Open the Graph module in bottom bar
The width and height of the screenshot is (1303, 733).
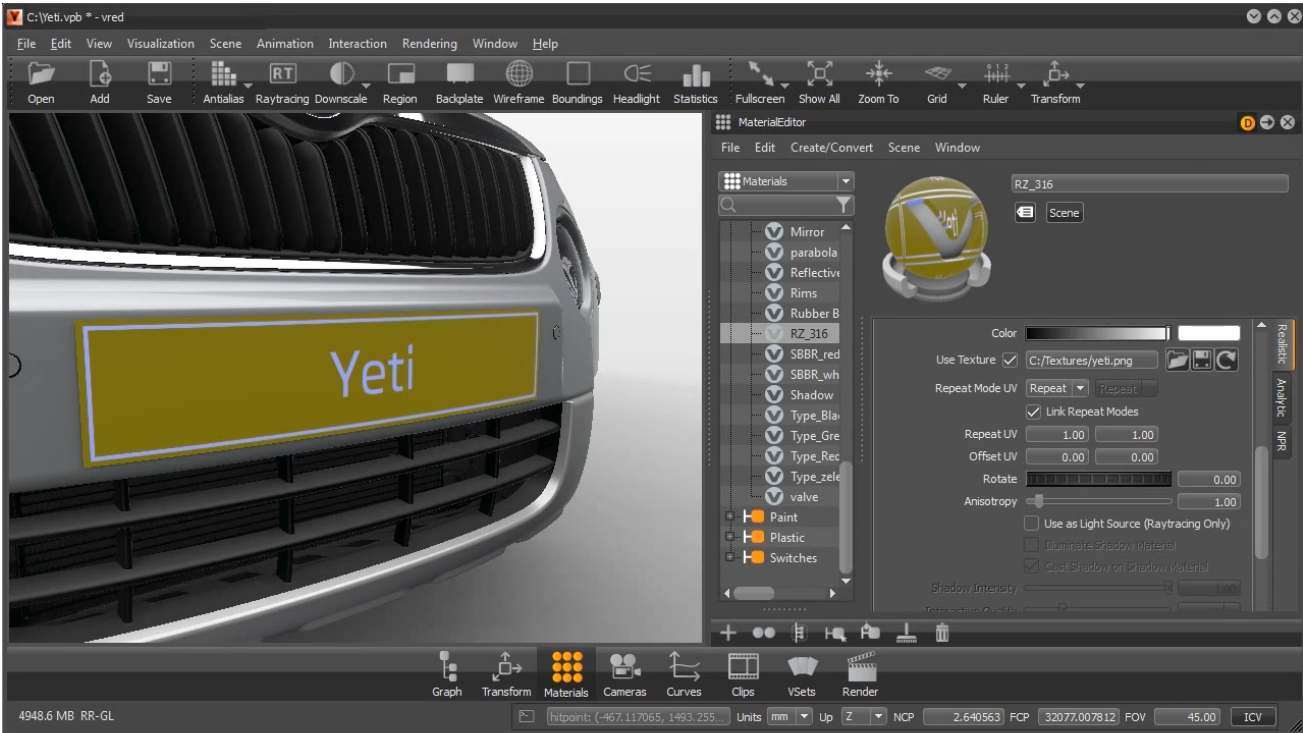coord(447,667)
